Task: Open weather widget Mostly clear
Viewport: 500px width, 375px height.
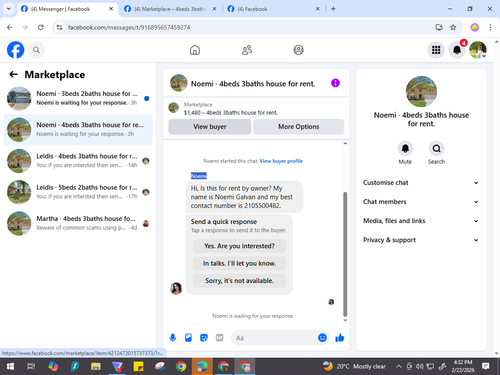Action: tap(355, 367)
